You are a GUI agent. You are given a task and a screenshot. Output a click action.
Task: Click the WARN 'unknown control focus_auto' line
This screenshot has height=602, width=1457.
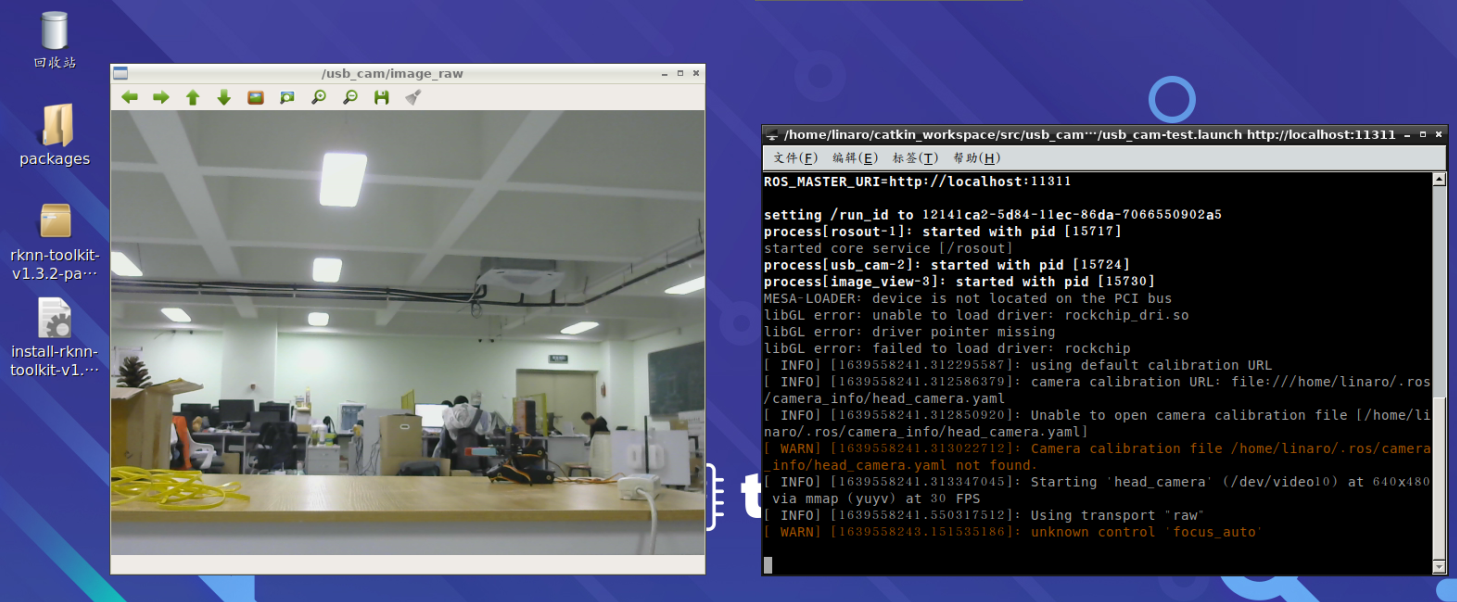coord(1013,532)
